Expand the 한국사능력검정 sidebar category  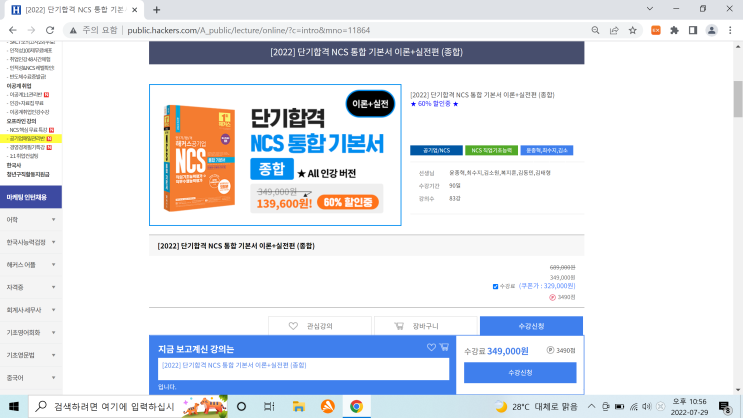[x=31, y=242]
